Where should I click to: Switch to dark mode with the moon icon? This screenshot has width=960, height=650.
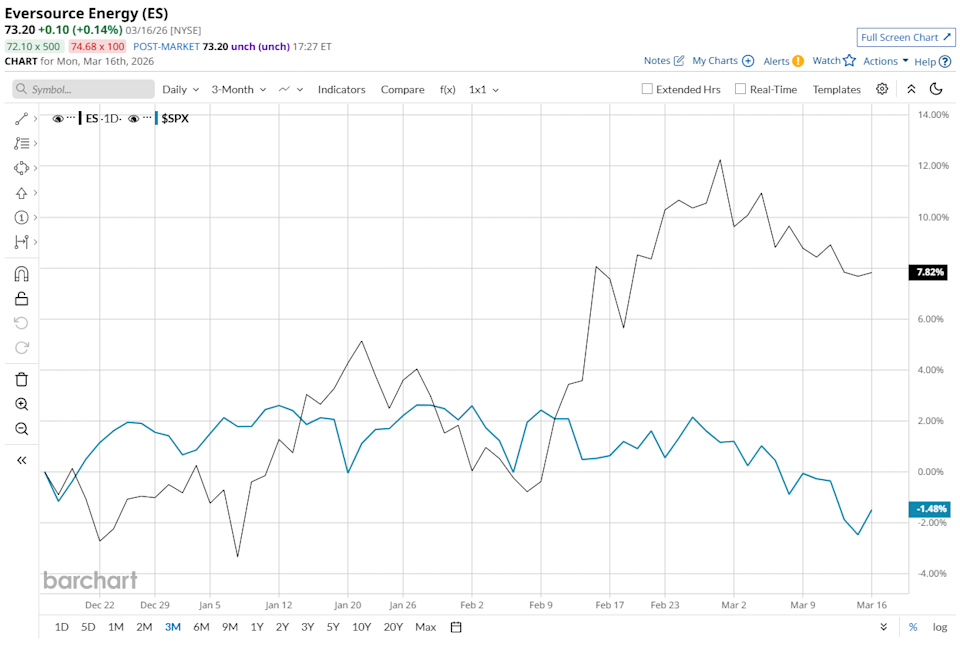tap(936, 89)
